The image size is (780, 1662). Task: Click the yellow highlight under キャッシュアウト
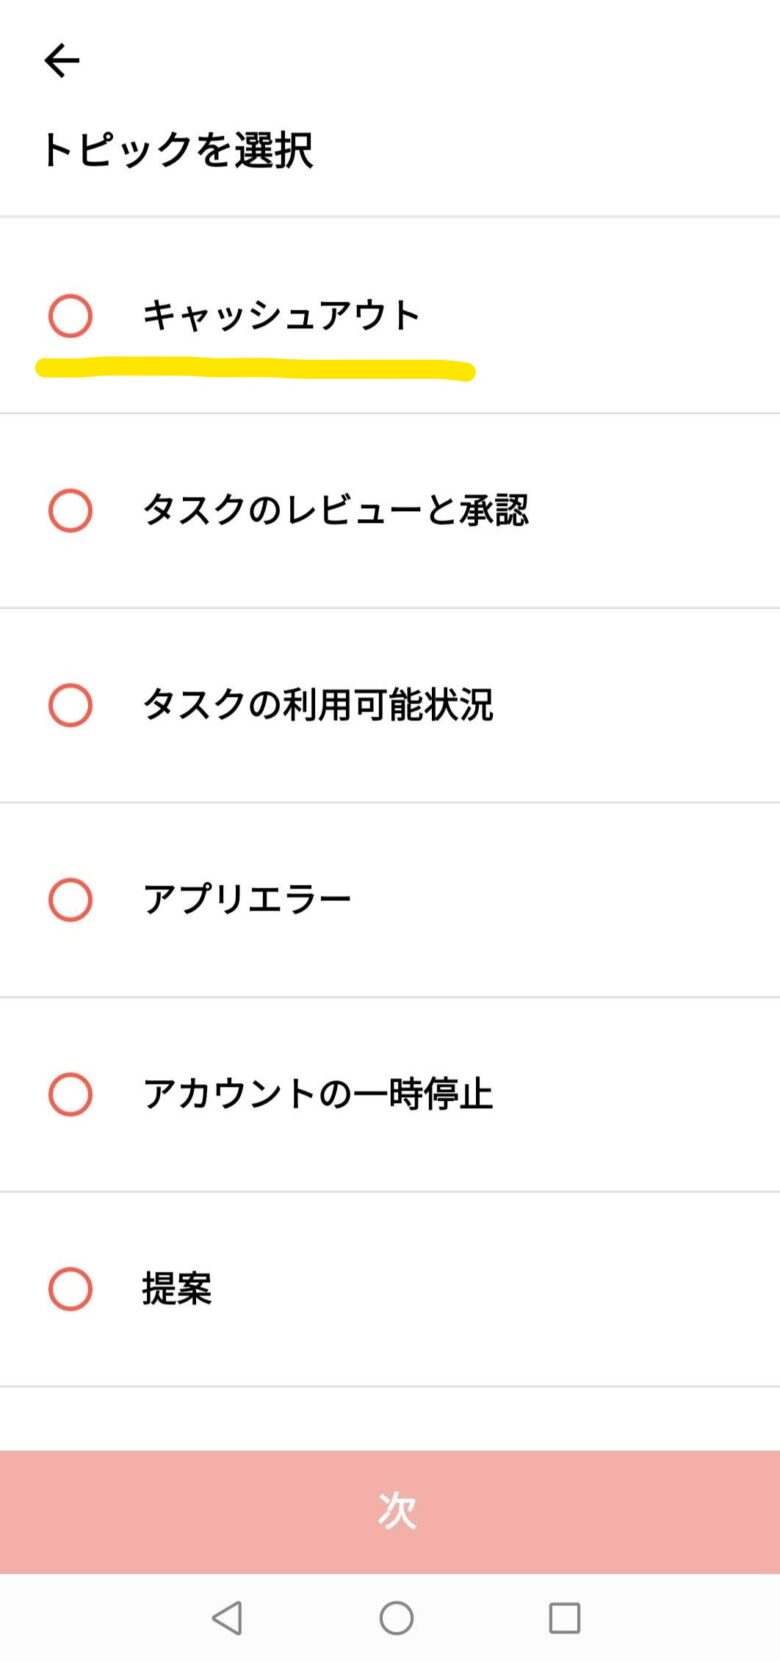pyautogui.click(x=255, y=369)
